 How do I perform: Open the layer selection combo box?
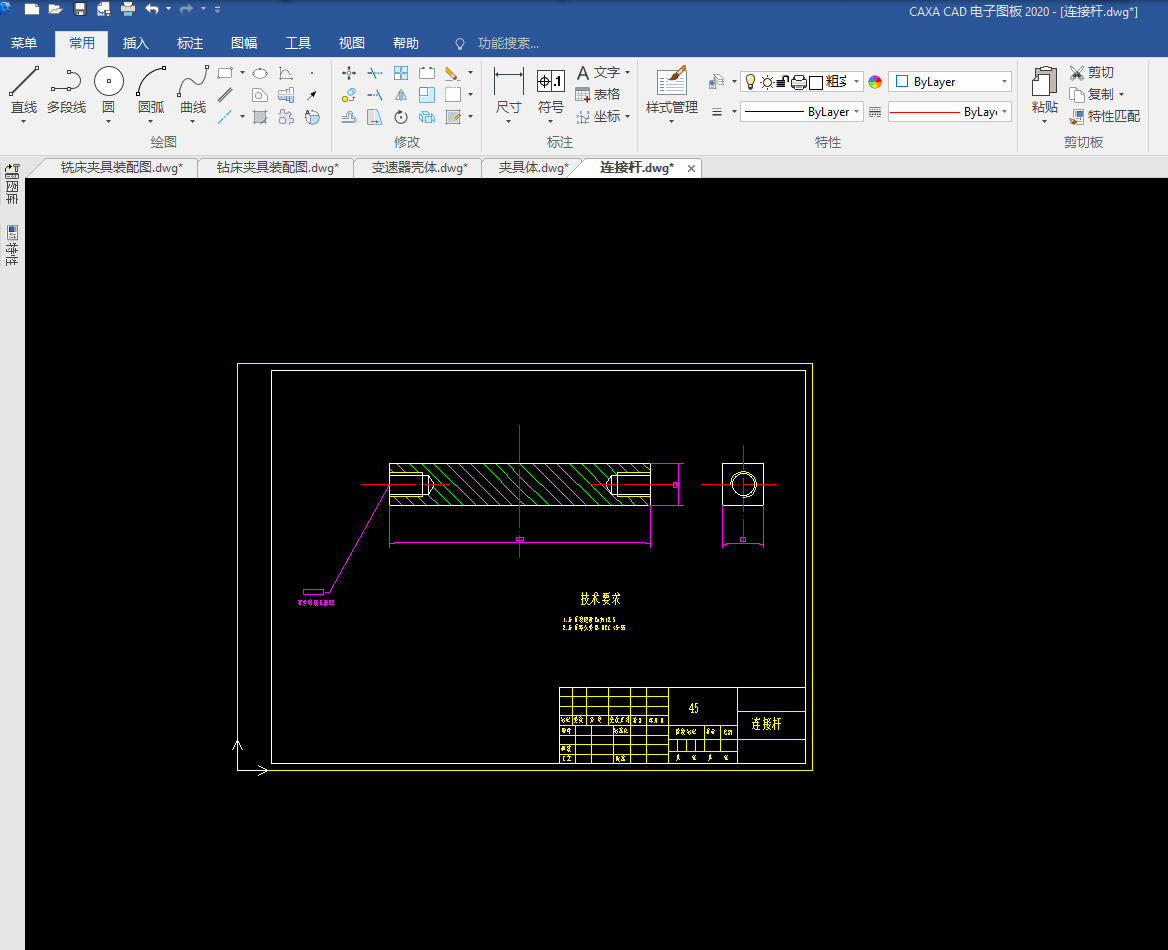tap(802, 82)
